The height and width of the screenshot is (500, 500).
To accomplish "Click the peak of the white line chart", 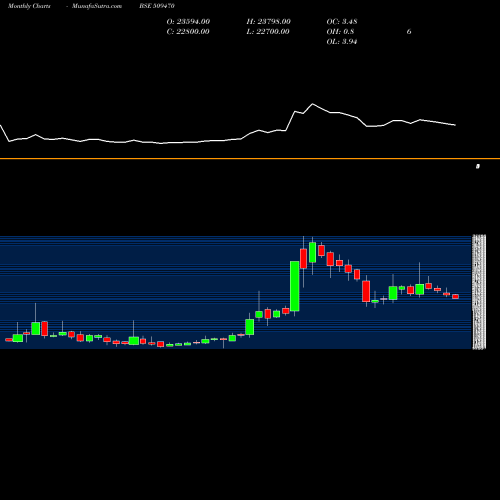I will point(313,104).
